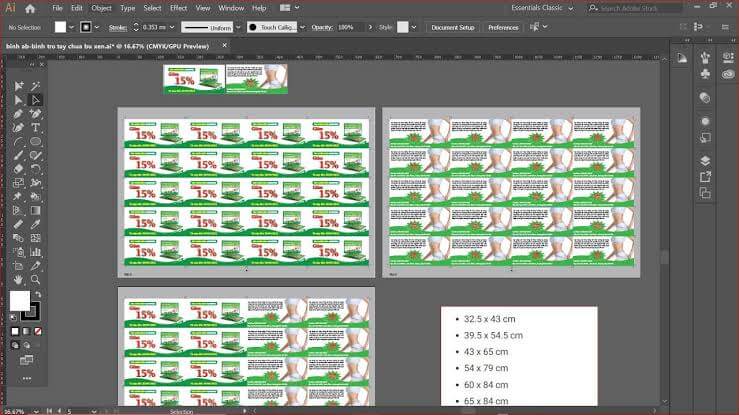Select the Ellipse tool
The width and height of the screenshot is (739, 415).
point(35,141)
